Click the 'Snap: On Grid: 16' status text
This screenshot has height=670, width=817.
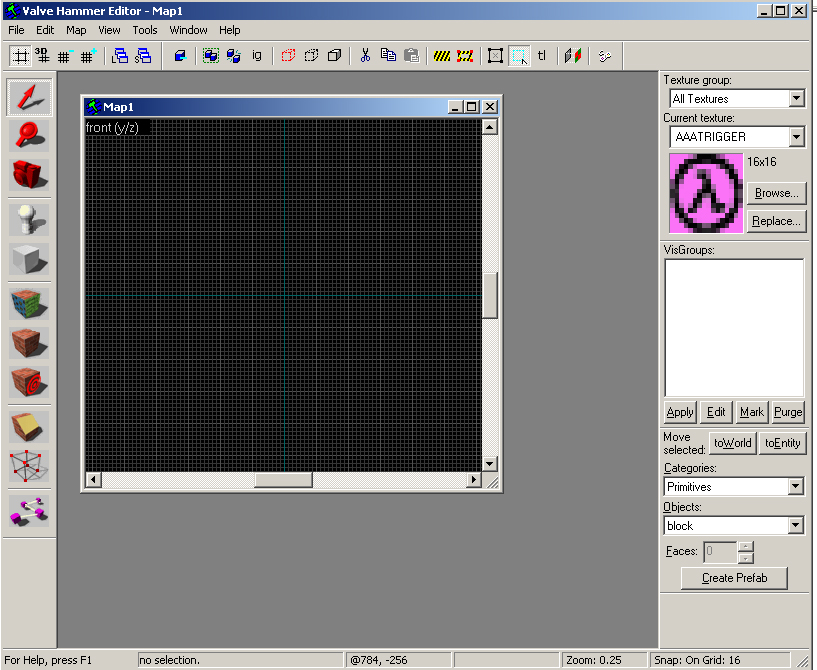point(697,660)
